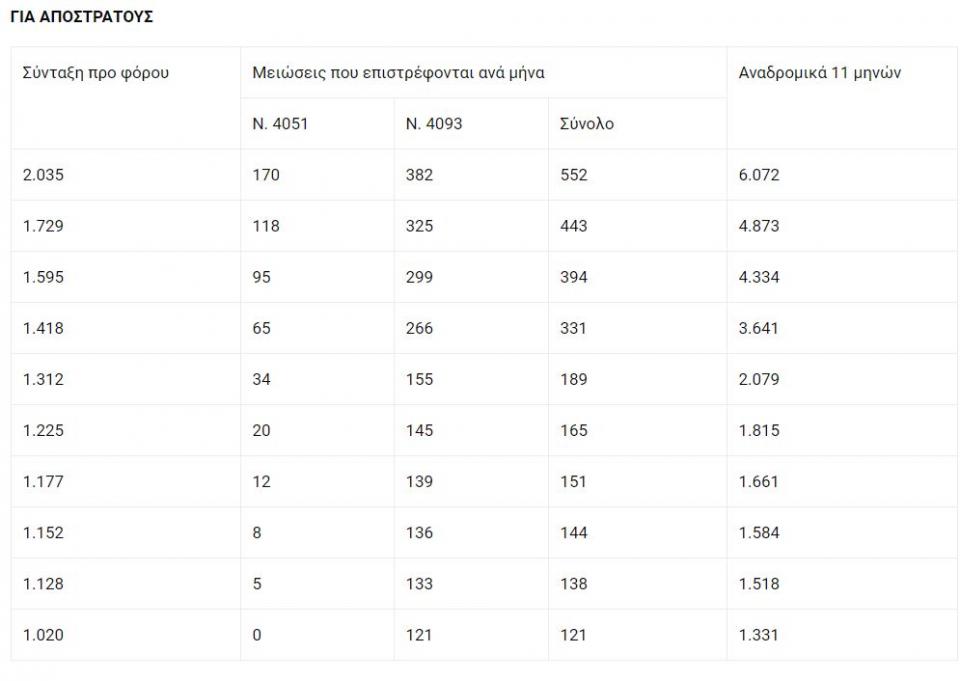This screenshot has height=681, width=960.
Task: Select the 6.072 retroactive amount cell
Action: point(759,175)
